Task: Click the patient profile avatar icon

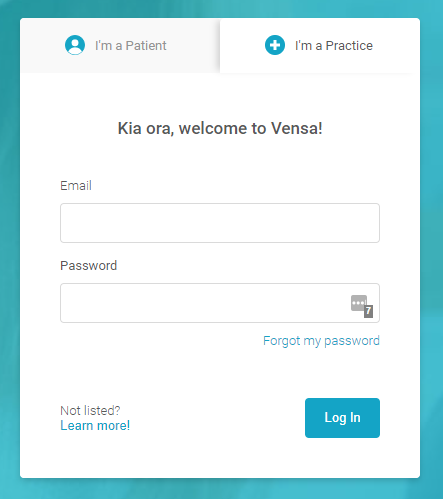Action: (x=75, y=45)
